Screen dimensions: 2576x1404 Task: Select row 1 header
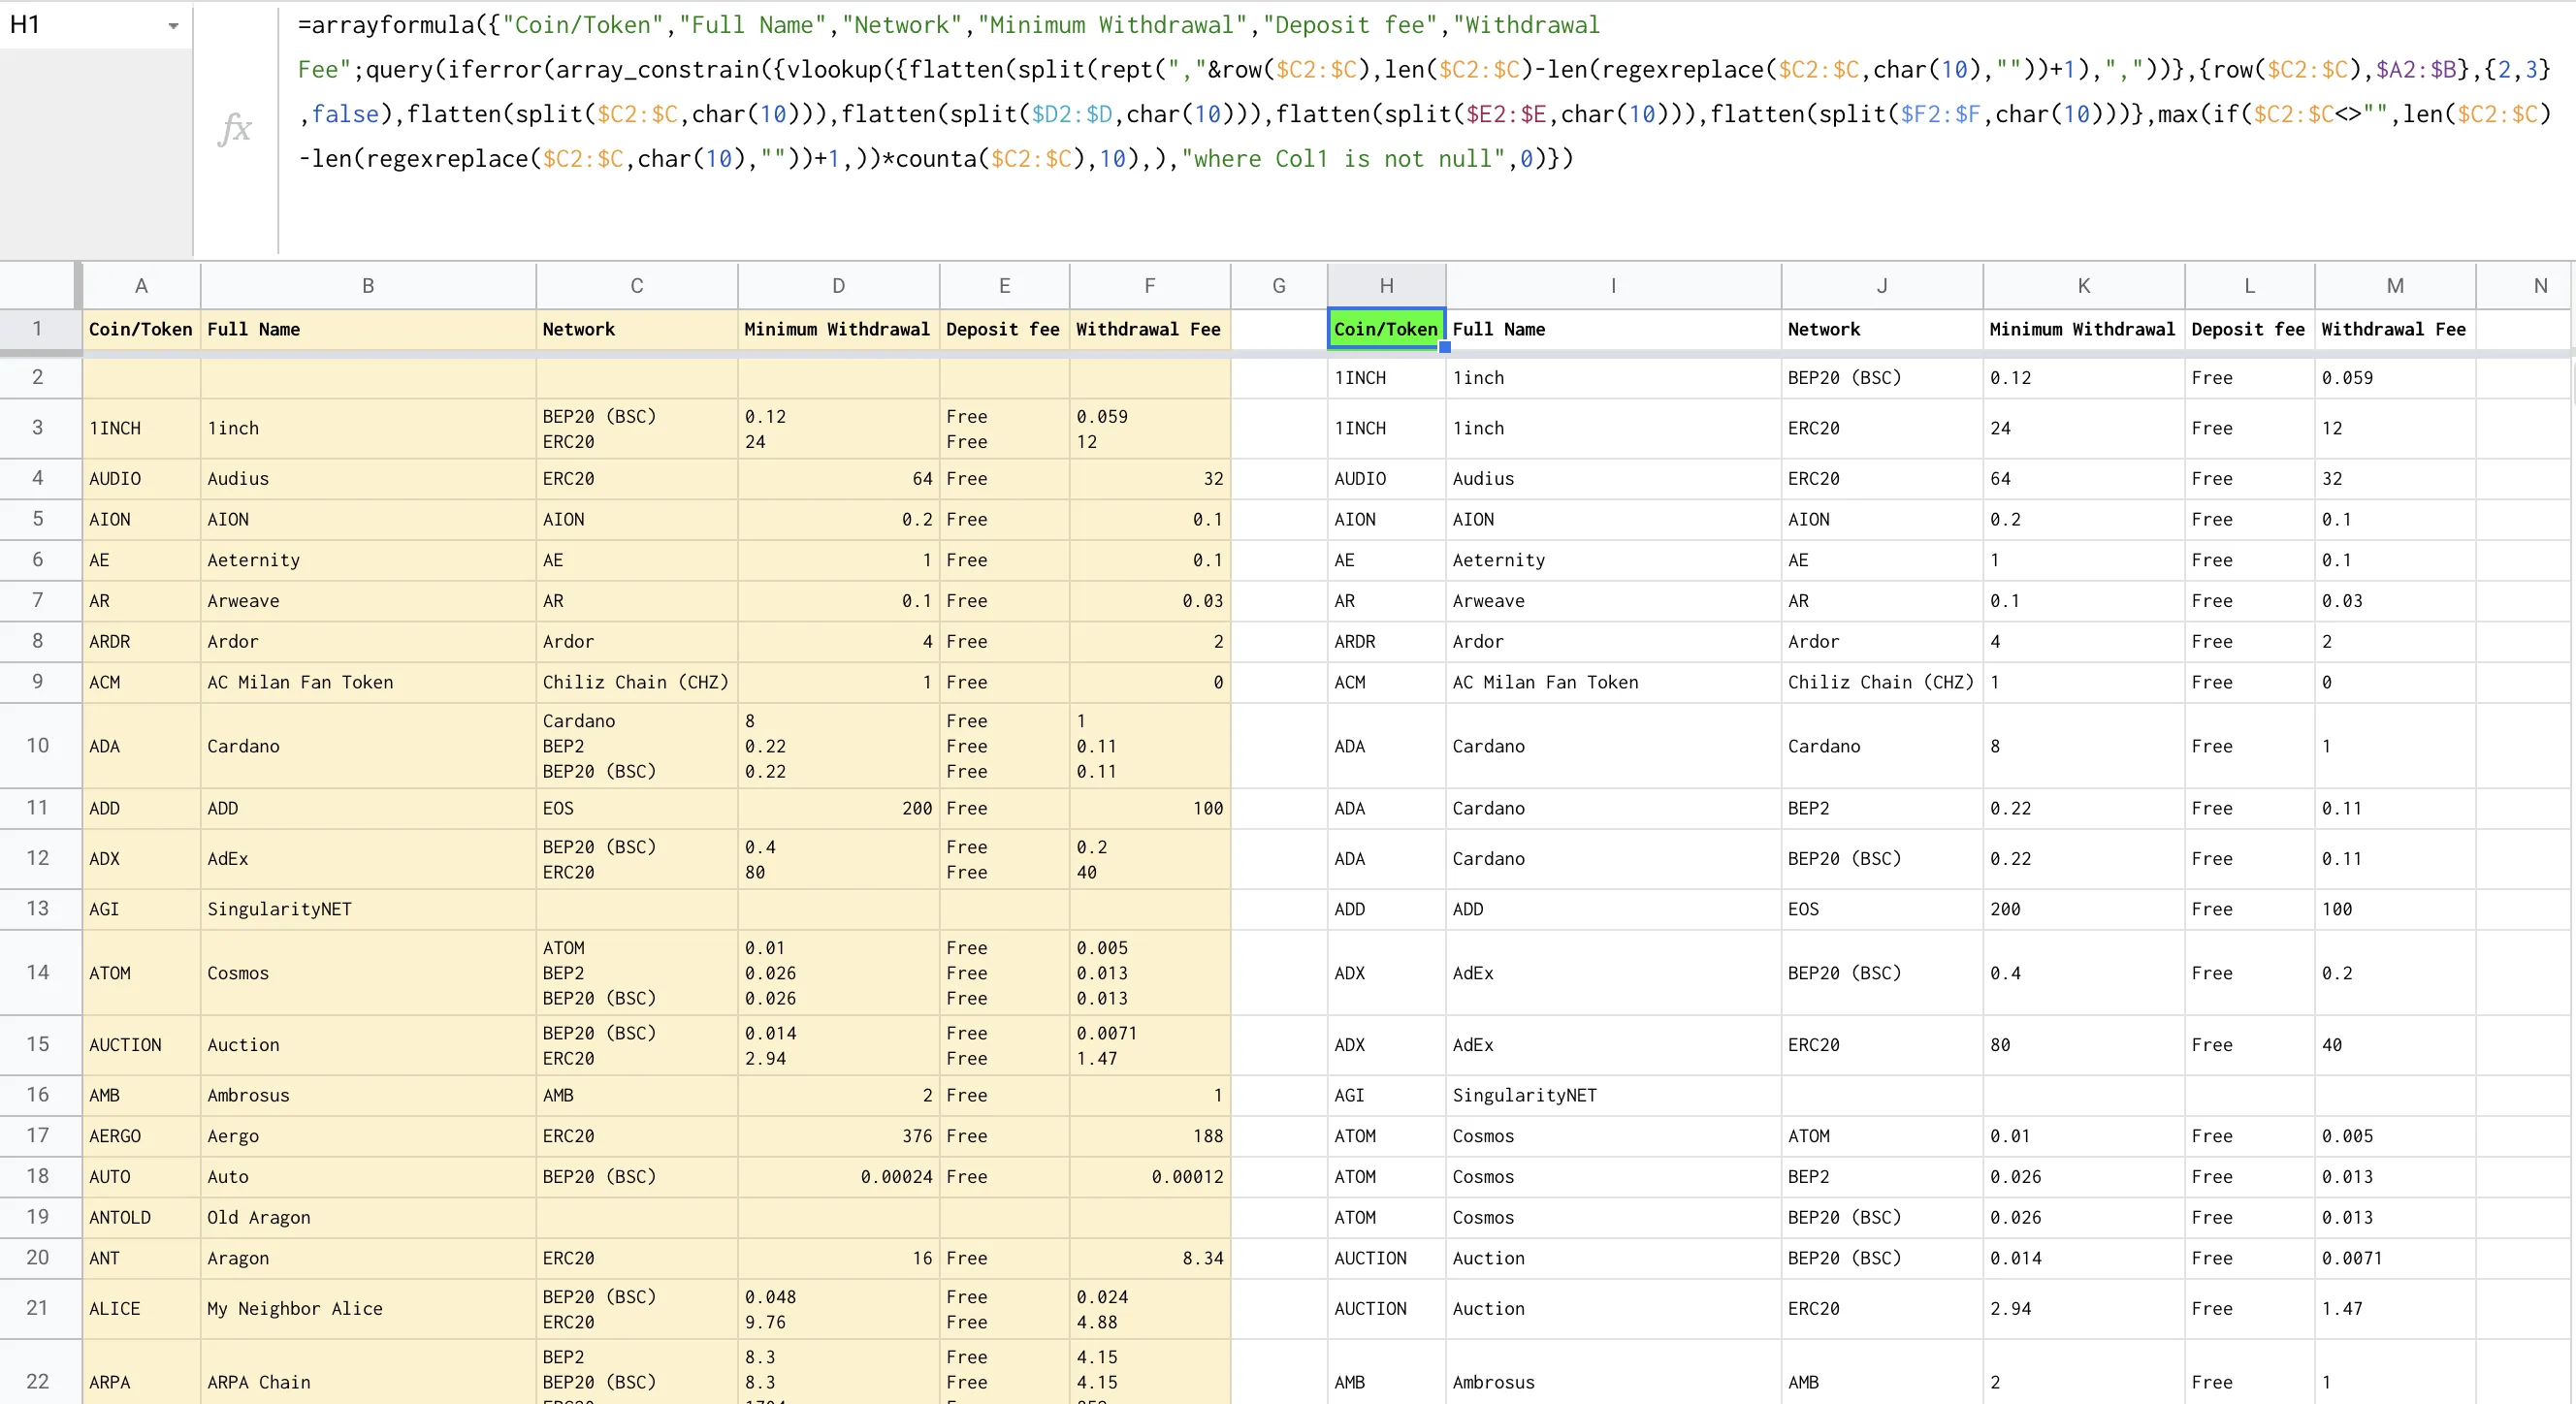(x=38, y=329)
